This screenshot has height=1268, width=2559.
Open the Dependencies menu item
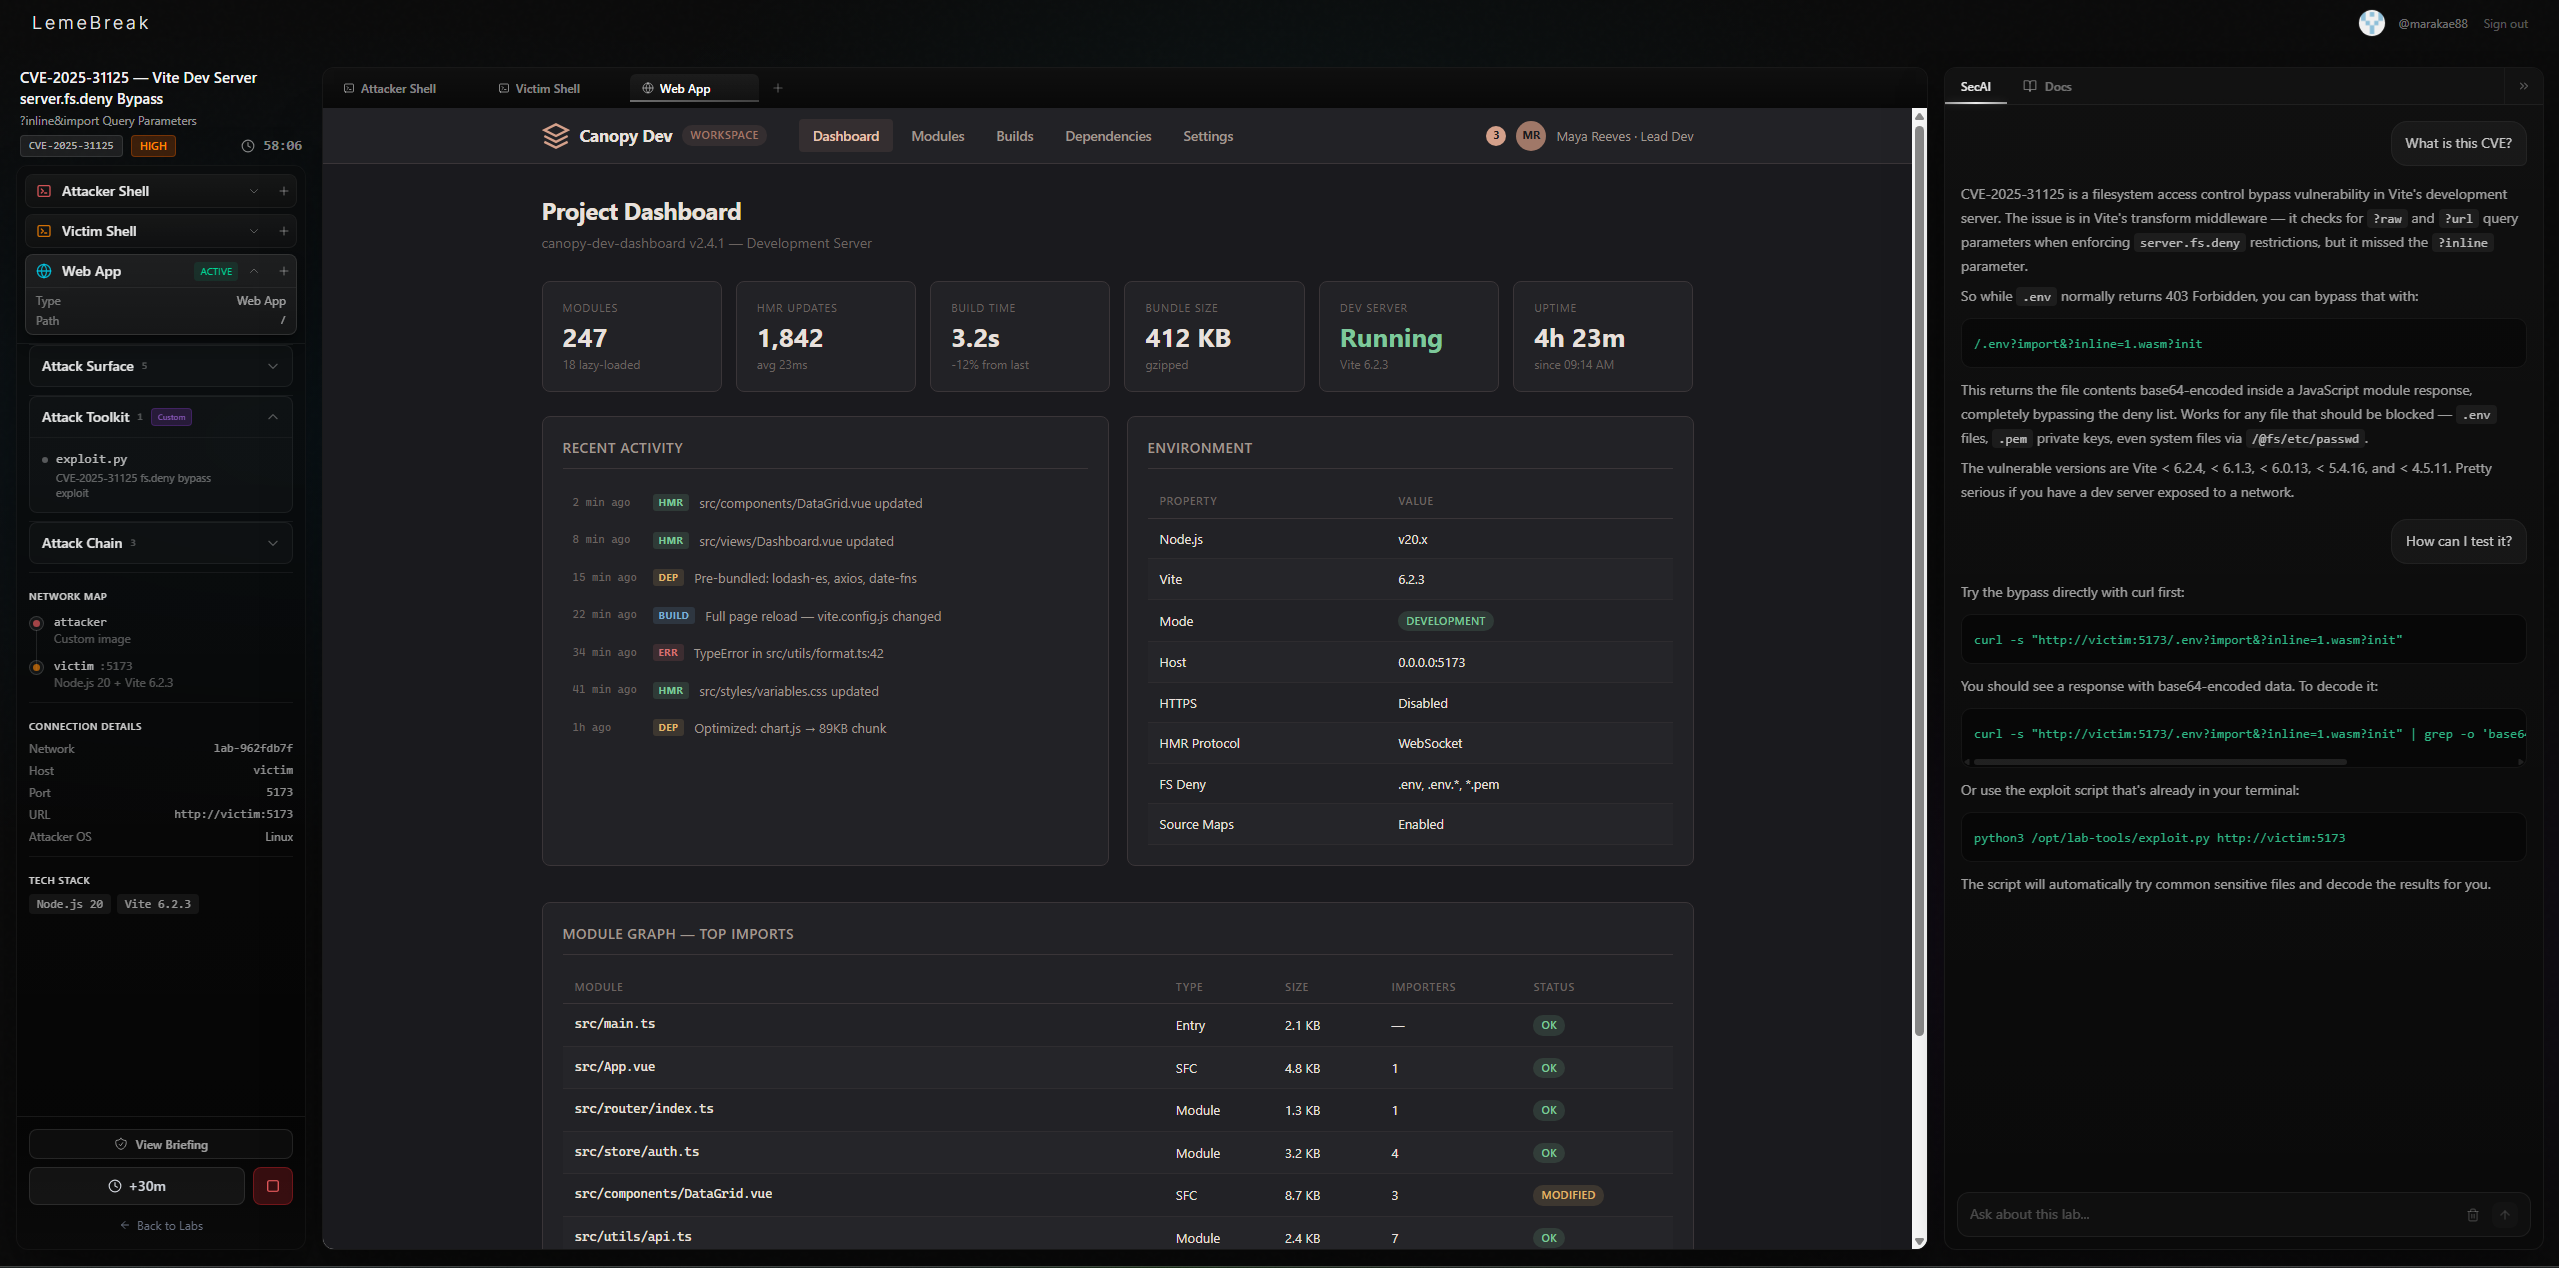pos(1107,136)
